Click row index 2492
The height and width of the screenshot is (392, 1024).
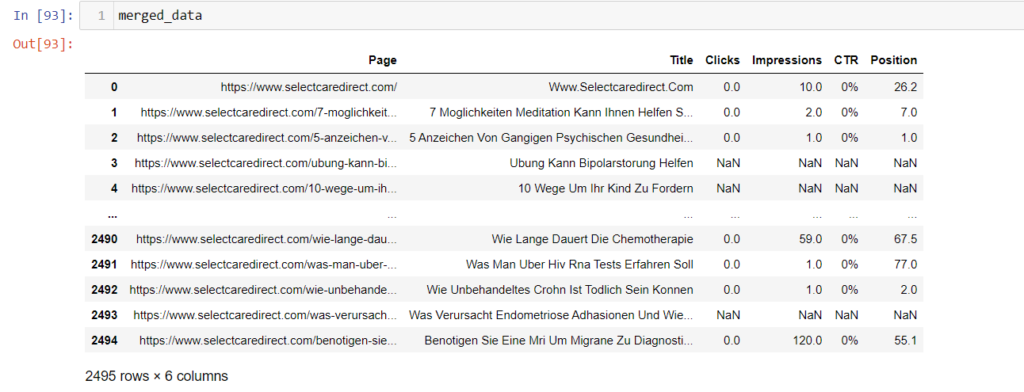tap(104, 289)
